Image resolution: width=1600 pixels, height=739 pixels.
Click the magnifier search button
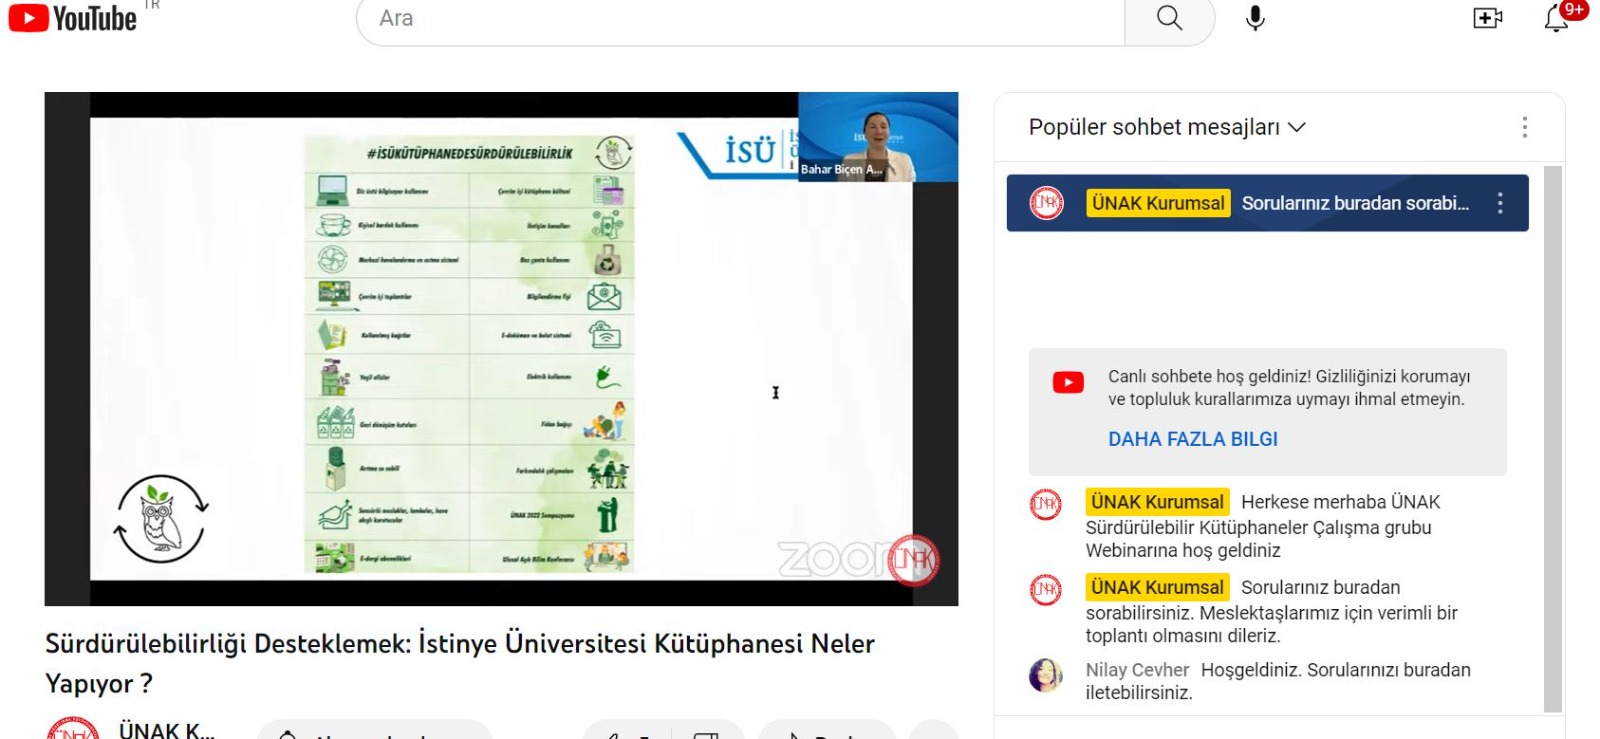click(1169, 18)
